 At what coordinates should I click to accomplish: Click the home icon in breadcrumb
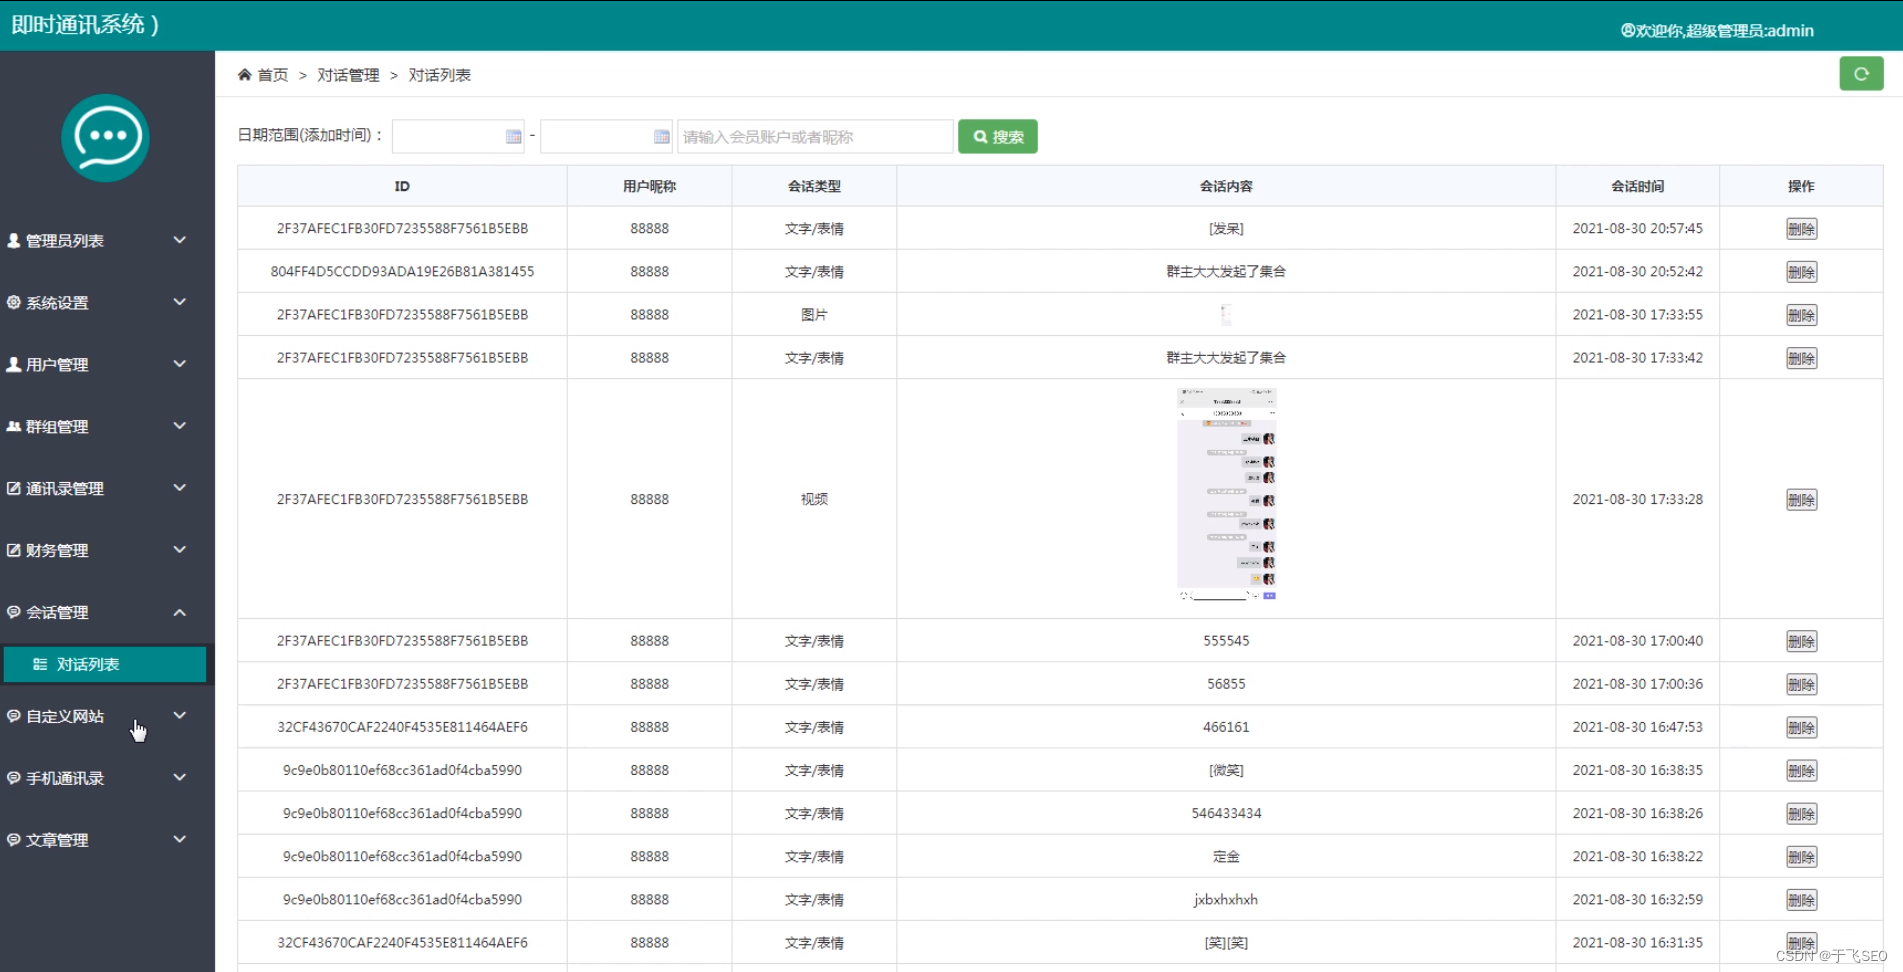[244, 75]
